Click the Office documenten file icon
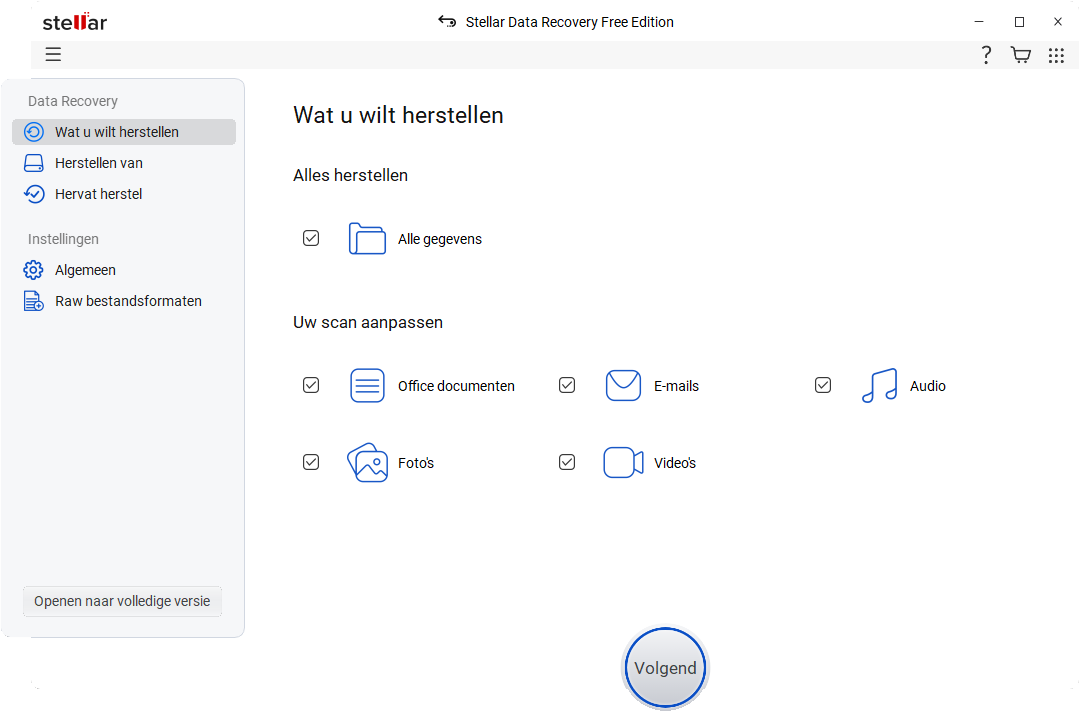The height and width of the screenshot is (711, 1079). point(367,385)
